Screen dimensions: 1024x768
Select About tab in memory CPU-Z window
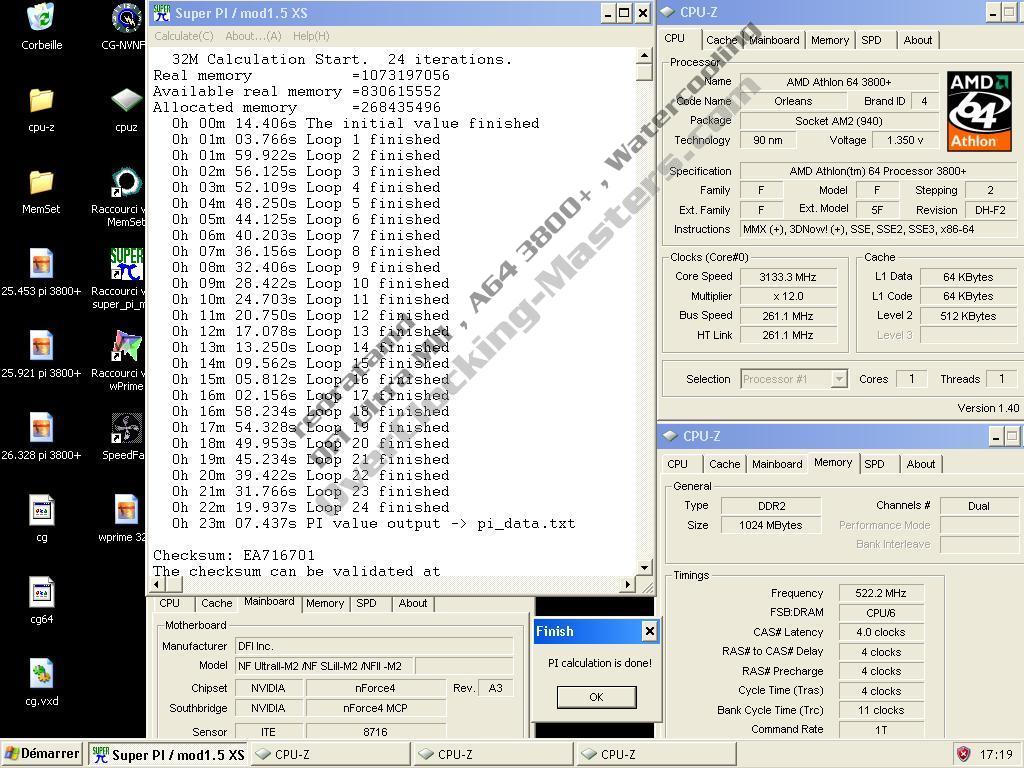[x=921, y=464]
